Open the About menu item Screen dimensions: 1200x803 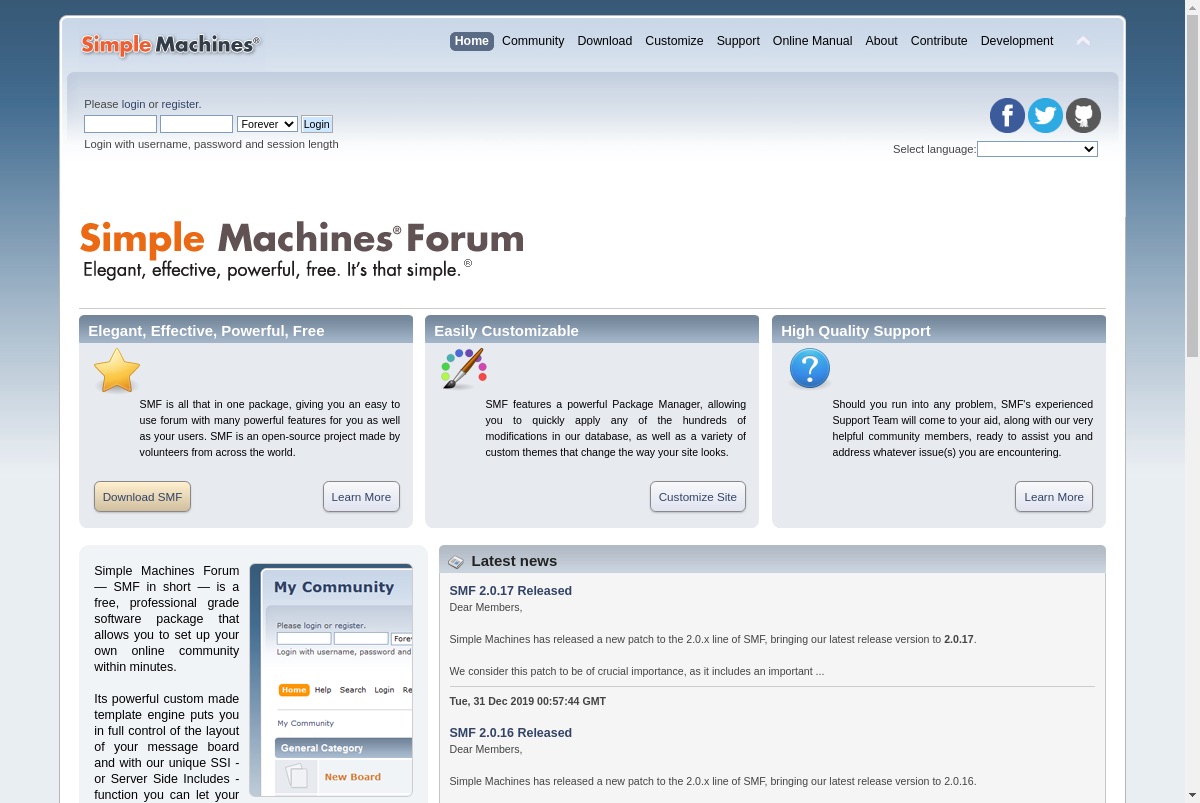(x=881, y=41)
